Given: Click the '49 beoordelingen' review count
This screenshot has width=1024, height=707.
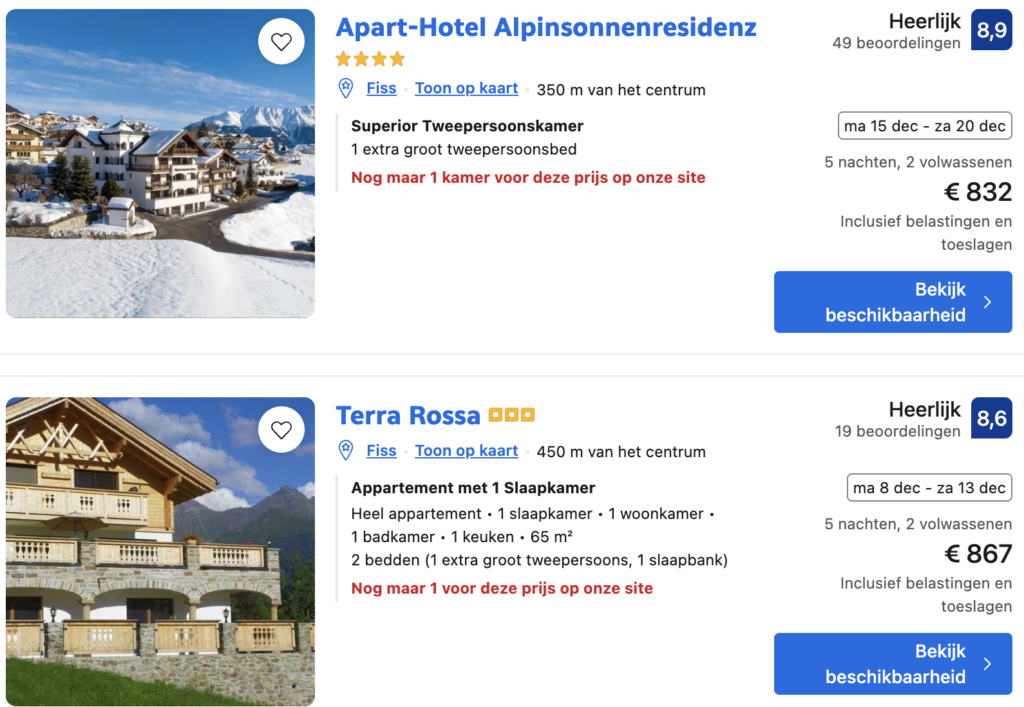Looking at the screenshot, I should 896,43.
